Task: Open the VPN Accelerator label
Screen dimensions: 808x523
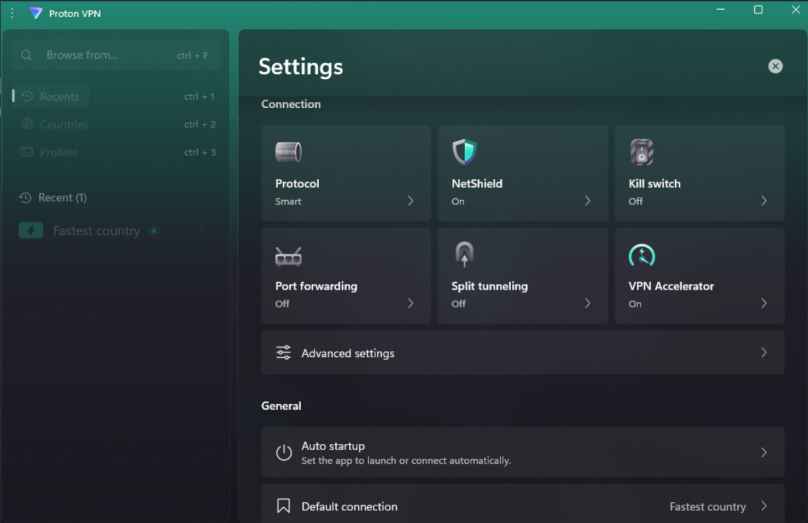Action: [x=671, y=286]
